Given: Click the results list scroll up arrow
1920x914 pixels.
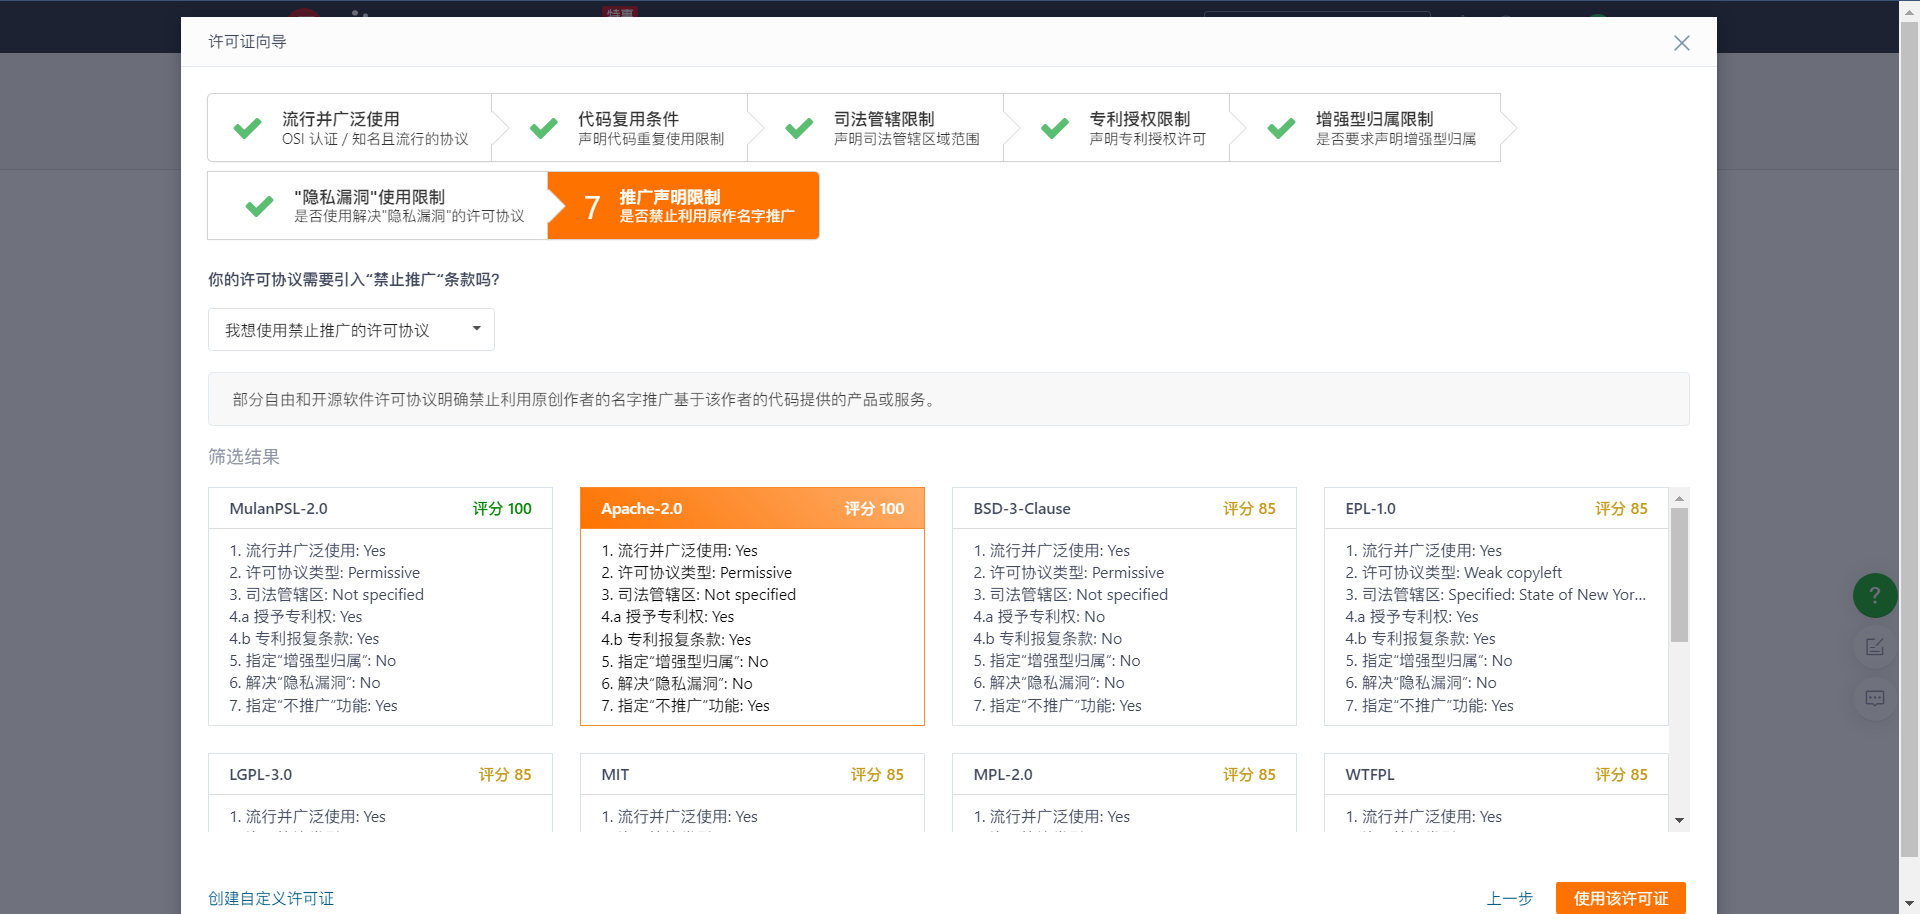Looking at the screenshot, I should 1680,498.
